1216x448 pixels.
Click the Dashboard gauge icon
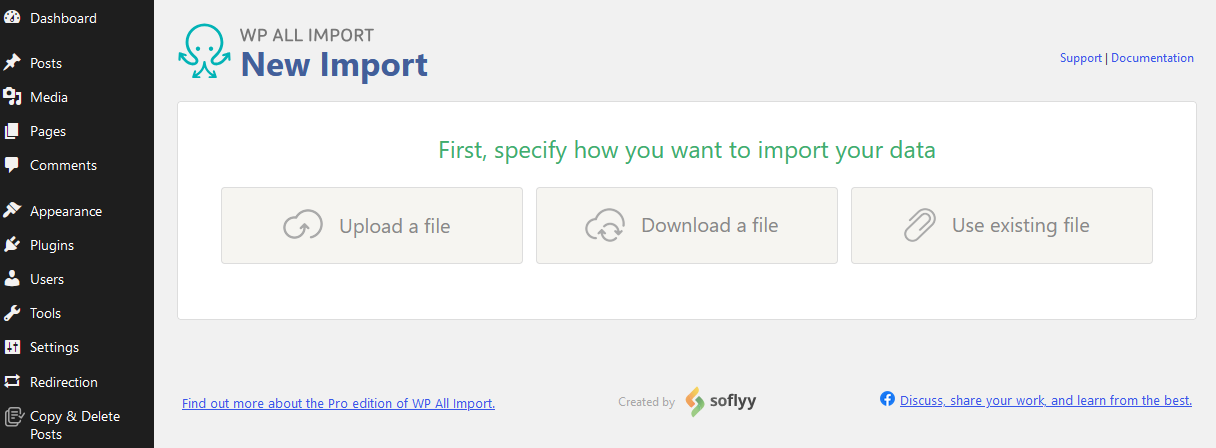12,18
